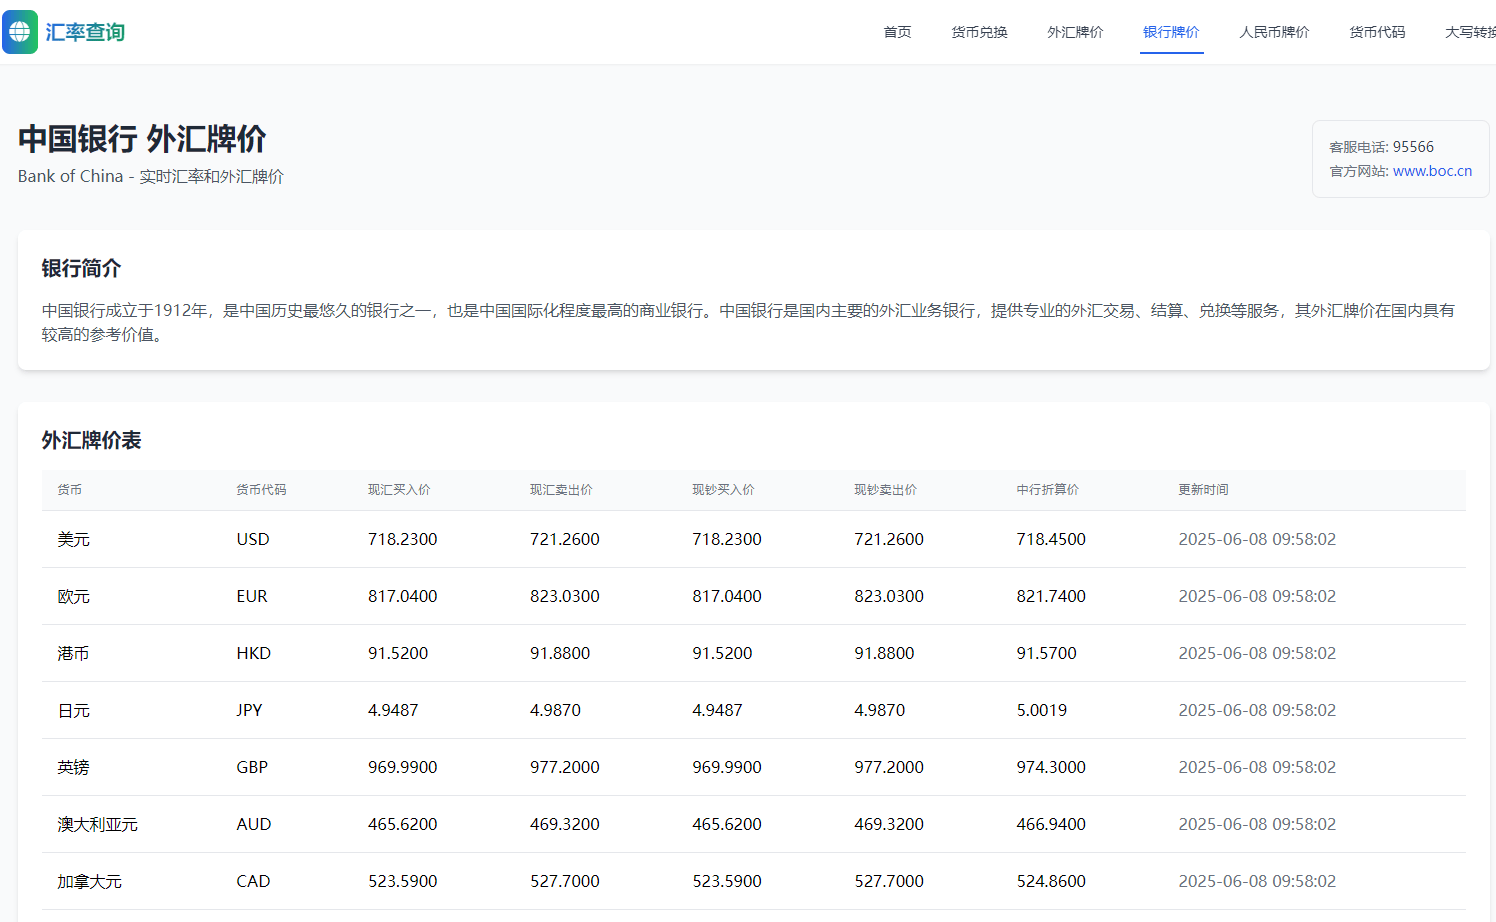This screenshot has width=1496, height=922.
Task: Open the 货币兑换 menu item
Action: pos(979,32)
